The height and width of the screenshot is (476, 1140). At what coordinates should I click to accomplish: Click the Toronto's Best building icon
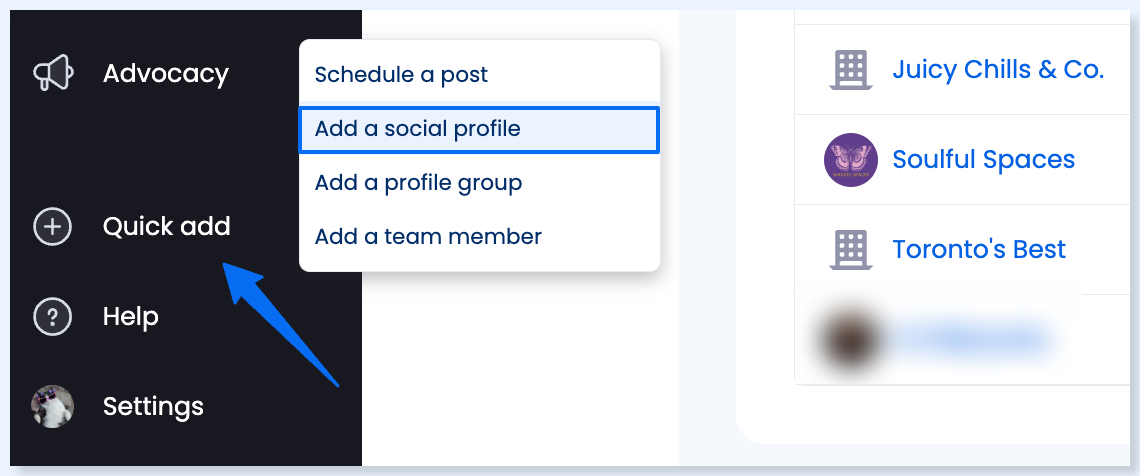click(851, 250)
